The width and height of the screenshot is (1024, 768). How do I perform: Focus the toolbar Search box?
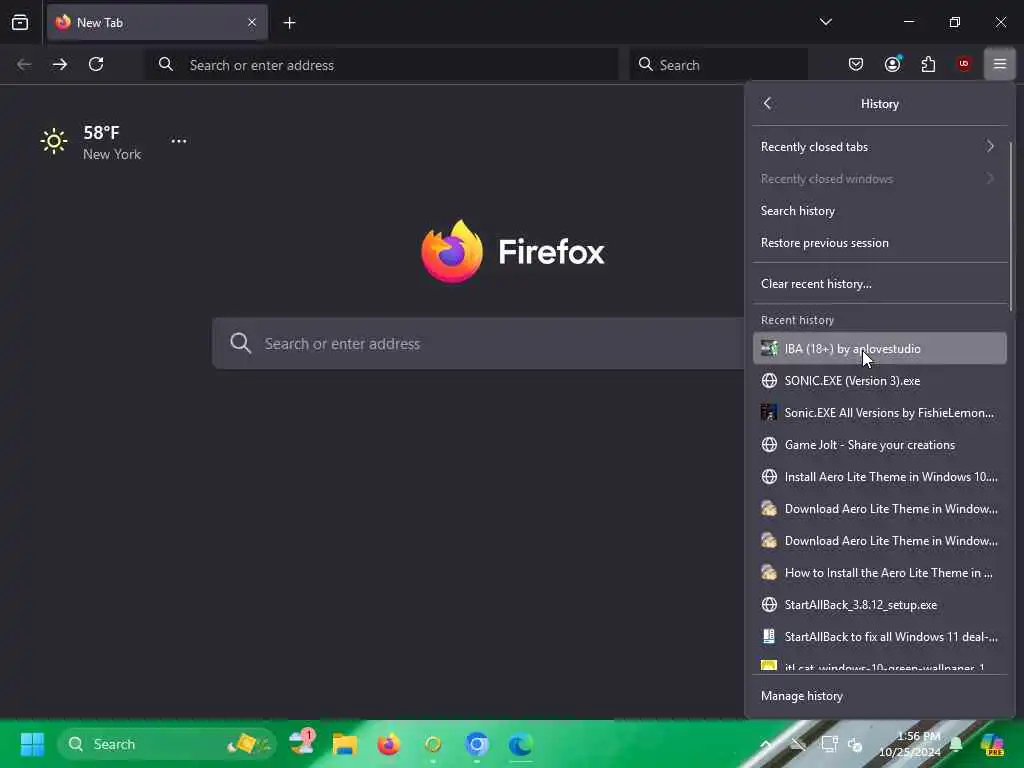718,65
